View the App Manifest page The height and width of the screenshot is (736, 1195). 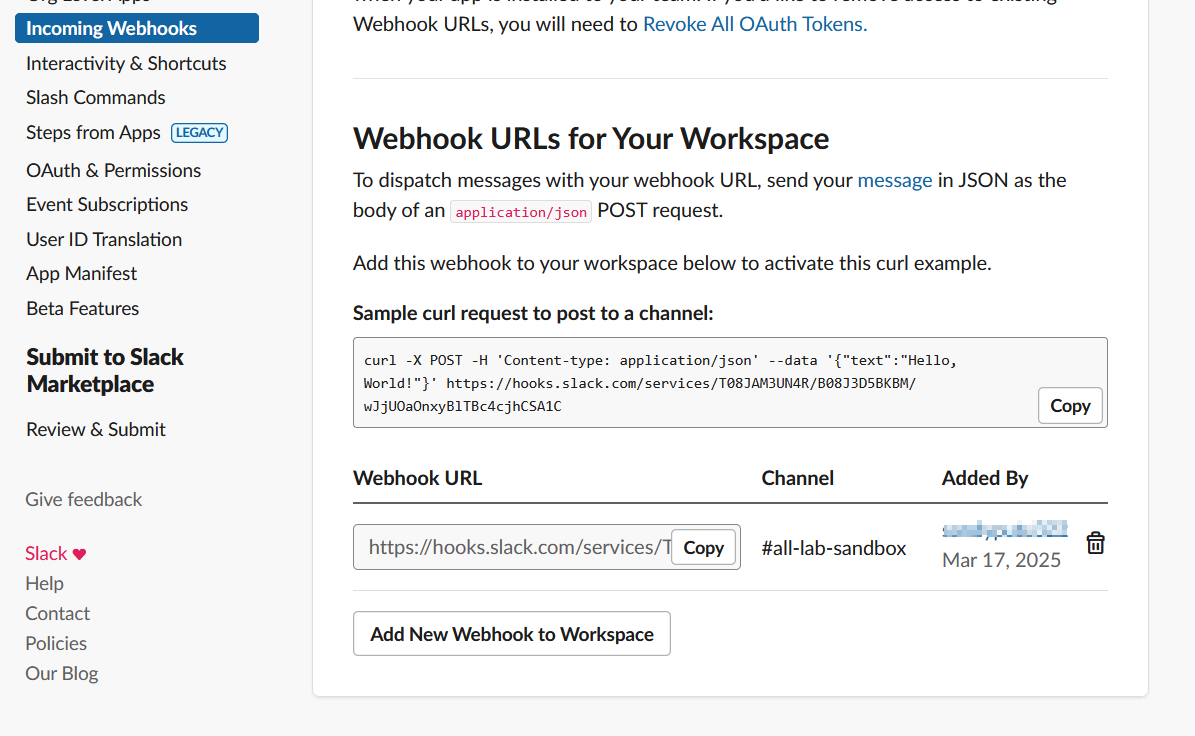[x=81, y=273]
